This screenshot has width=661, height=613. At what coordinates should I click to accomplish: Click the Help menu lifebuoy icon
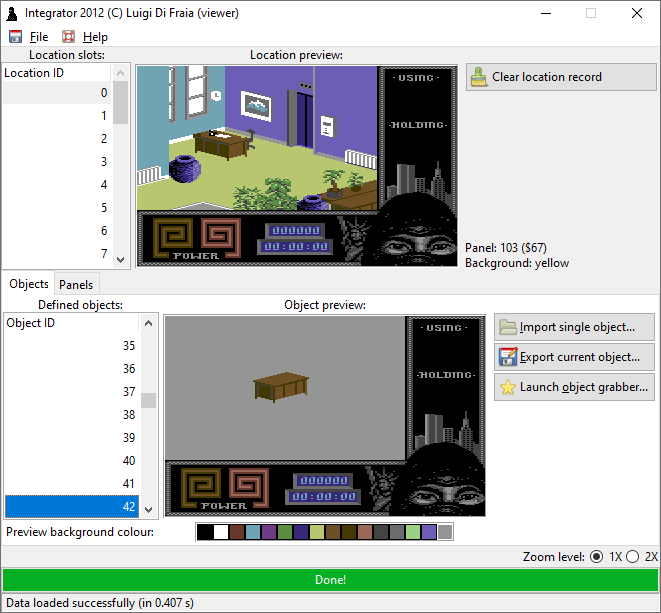(68, 37)
